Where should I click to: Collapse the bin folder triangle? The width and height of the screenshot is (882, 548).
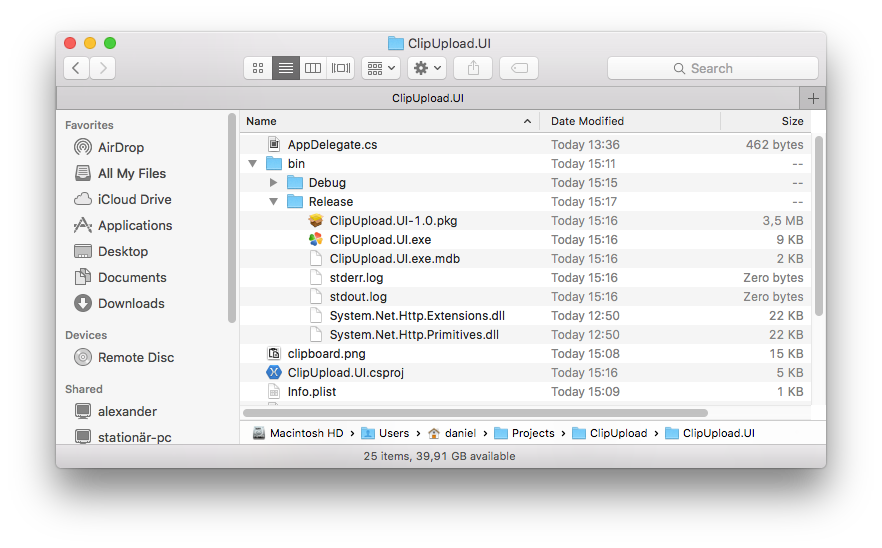253,164
